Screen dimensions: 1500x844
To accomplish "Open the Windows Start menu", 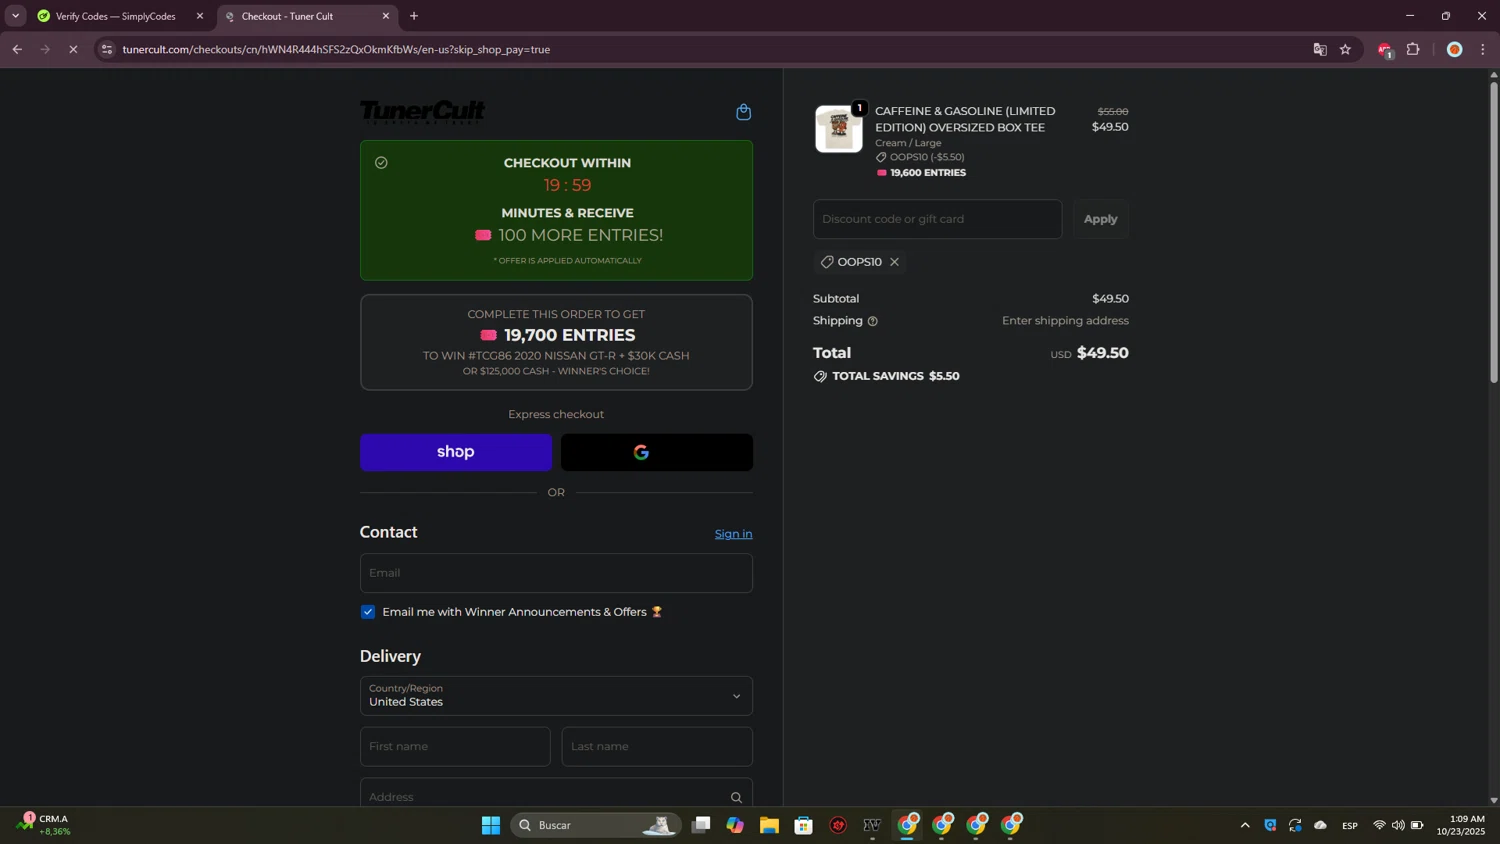I will (x=490, y=825).
